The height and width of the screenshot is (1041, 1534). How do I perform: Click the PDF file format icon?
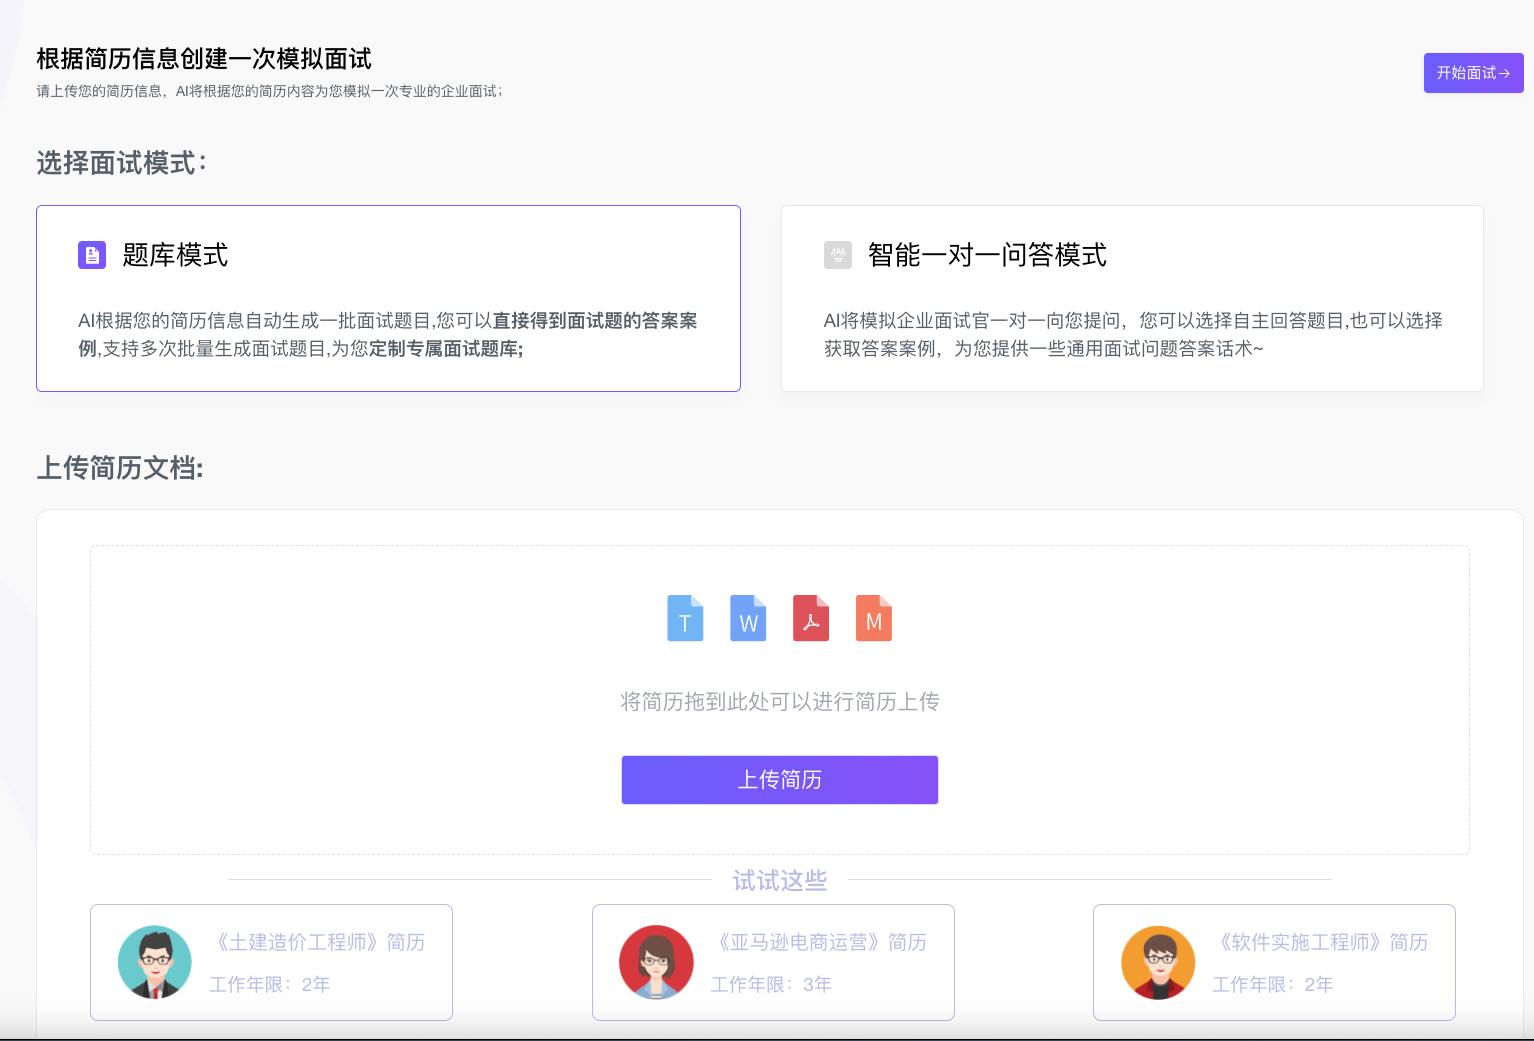click(811, 618)
